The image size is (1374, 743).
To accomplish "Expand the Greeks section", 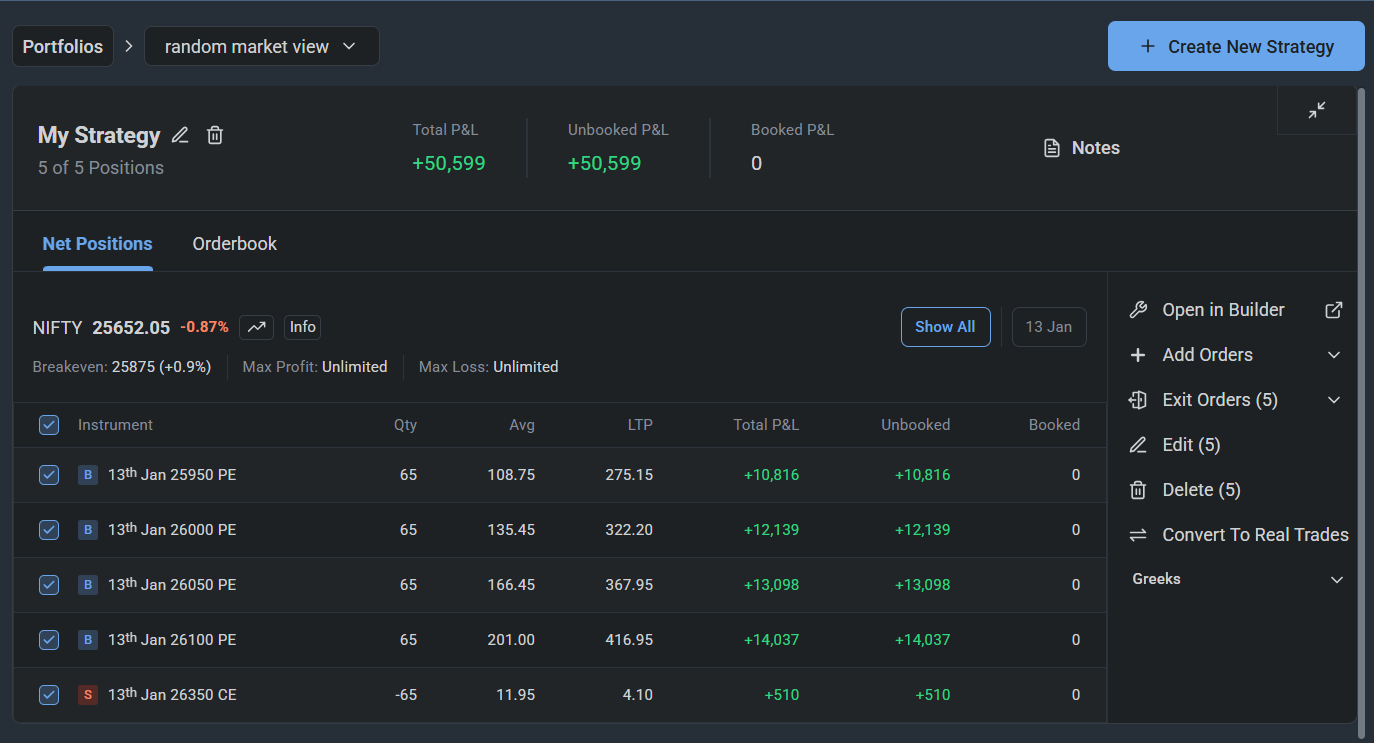I will pyautogui.click(x=1336, y=580).
